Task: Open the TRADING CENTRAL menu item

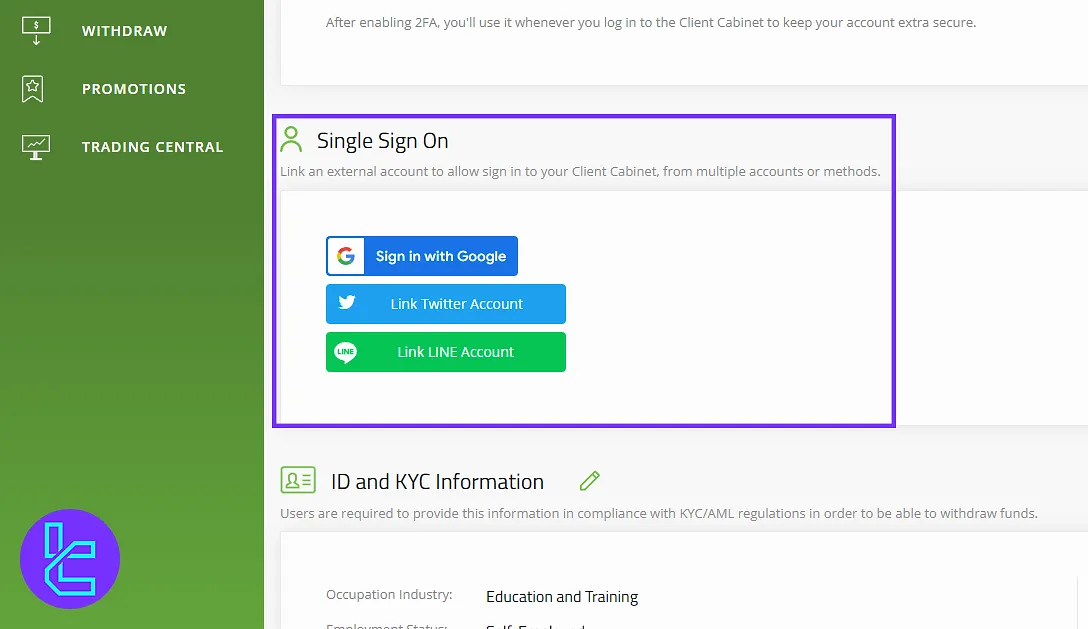Action: (x=153, y=147)
